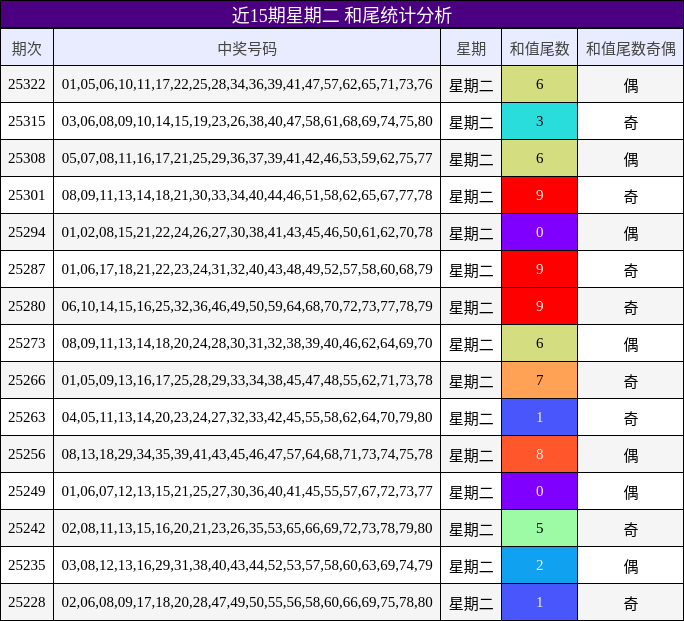
Task: Click issue number 25235
Action: tap(27, 565)
